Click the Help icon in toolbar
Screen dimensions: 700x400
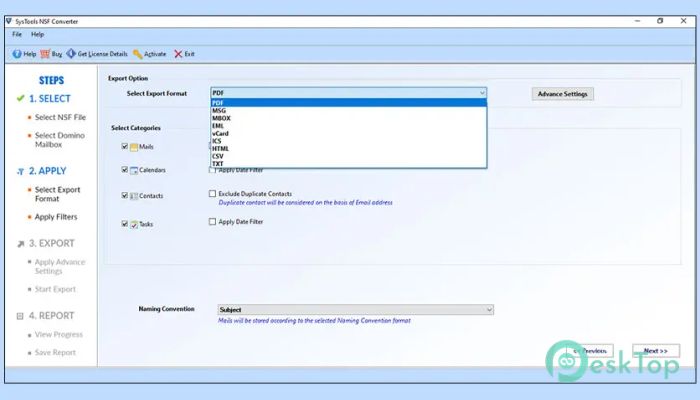tap(17, 54)
